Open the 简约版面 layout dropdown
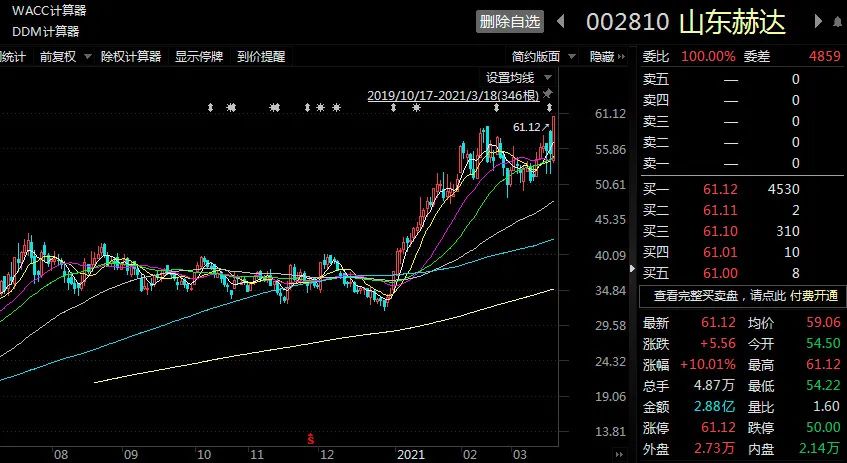847x463 pixels. 541,57
